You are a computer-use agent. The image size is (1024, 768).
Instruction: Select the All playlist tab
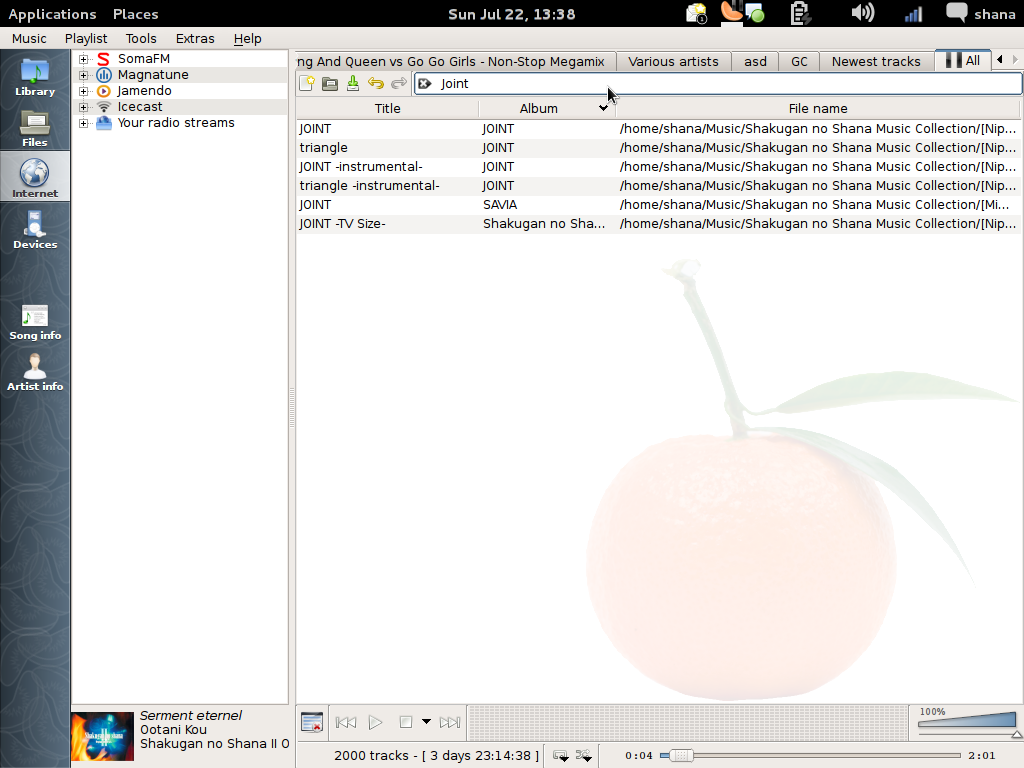tap(963, 61)
